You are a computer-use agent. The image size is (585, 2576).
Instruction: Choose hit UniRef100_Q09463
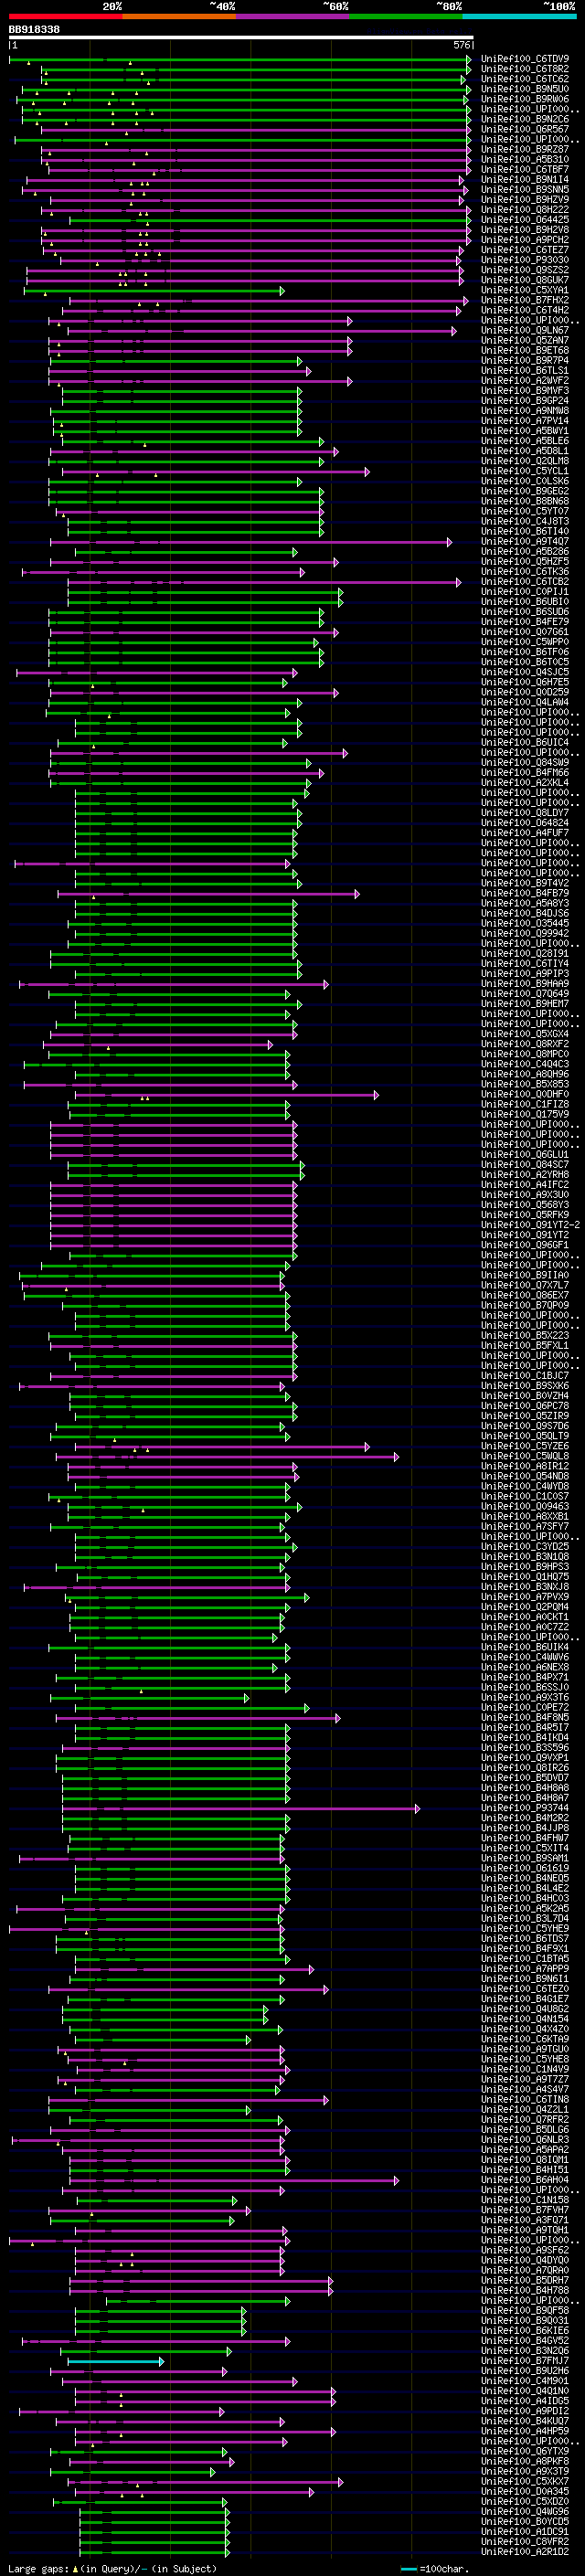click(x=525, y=1506)
